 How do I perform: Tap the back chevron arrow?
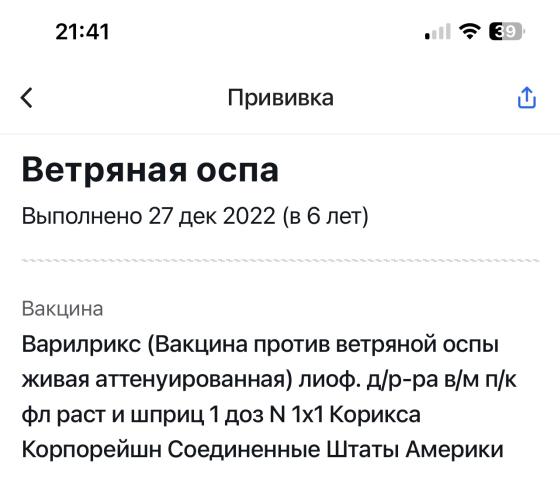[x=26, y=98]
